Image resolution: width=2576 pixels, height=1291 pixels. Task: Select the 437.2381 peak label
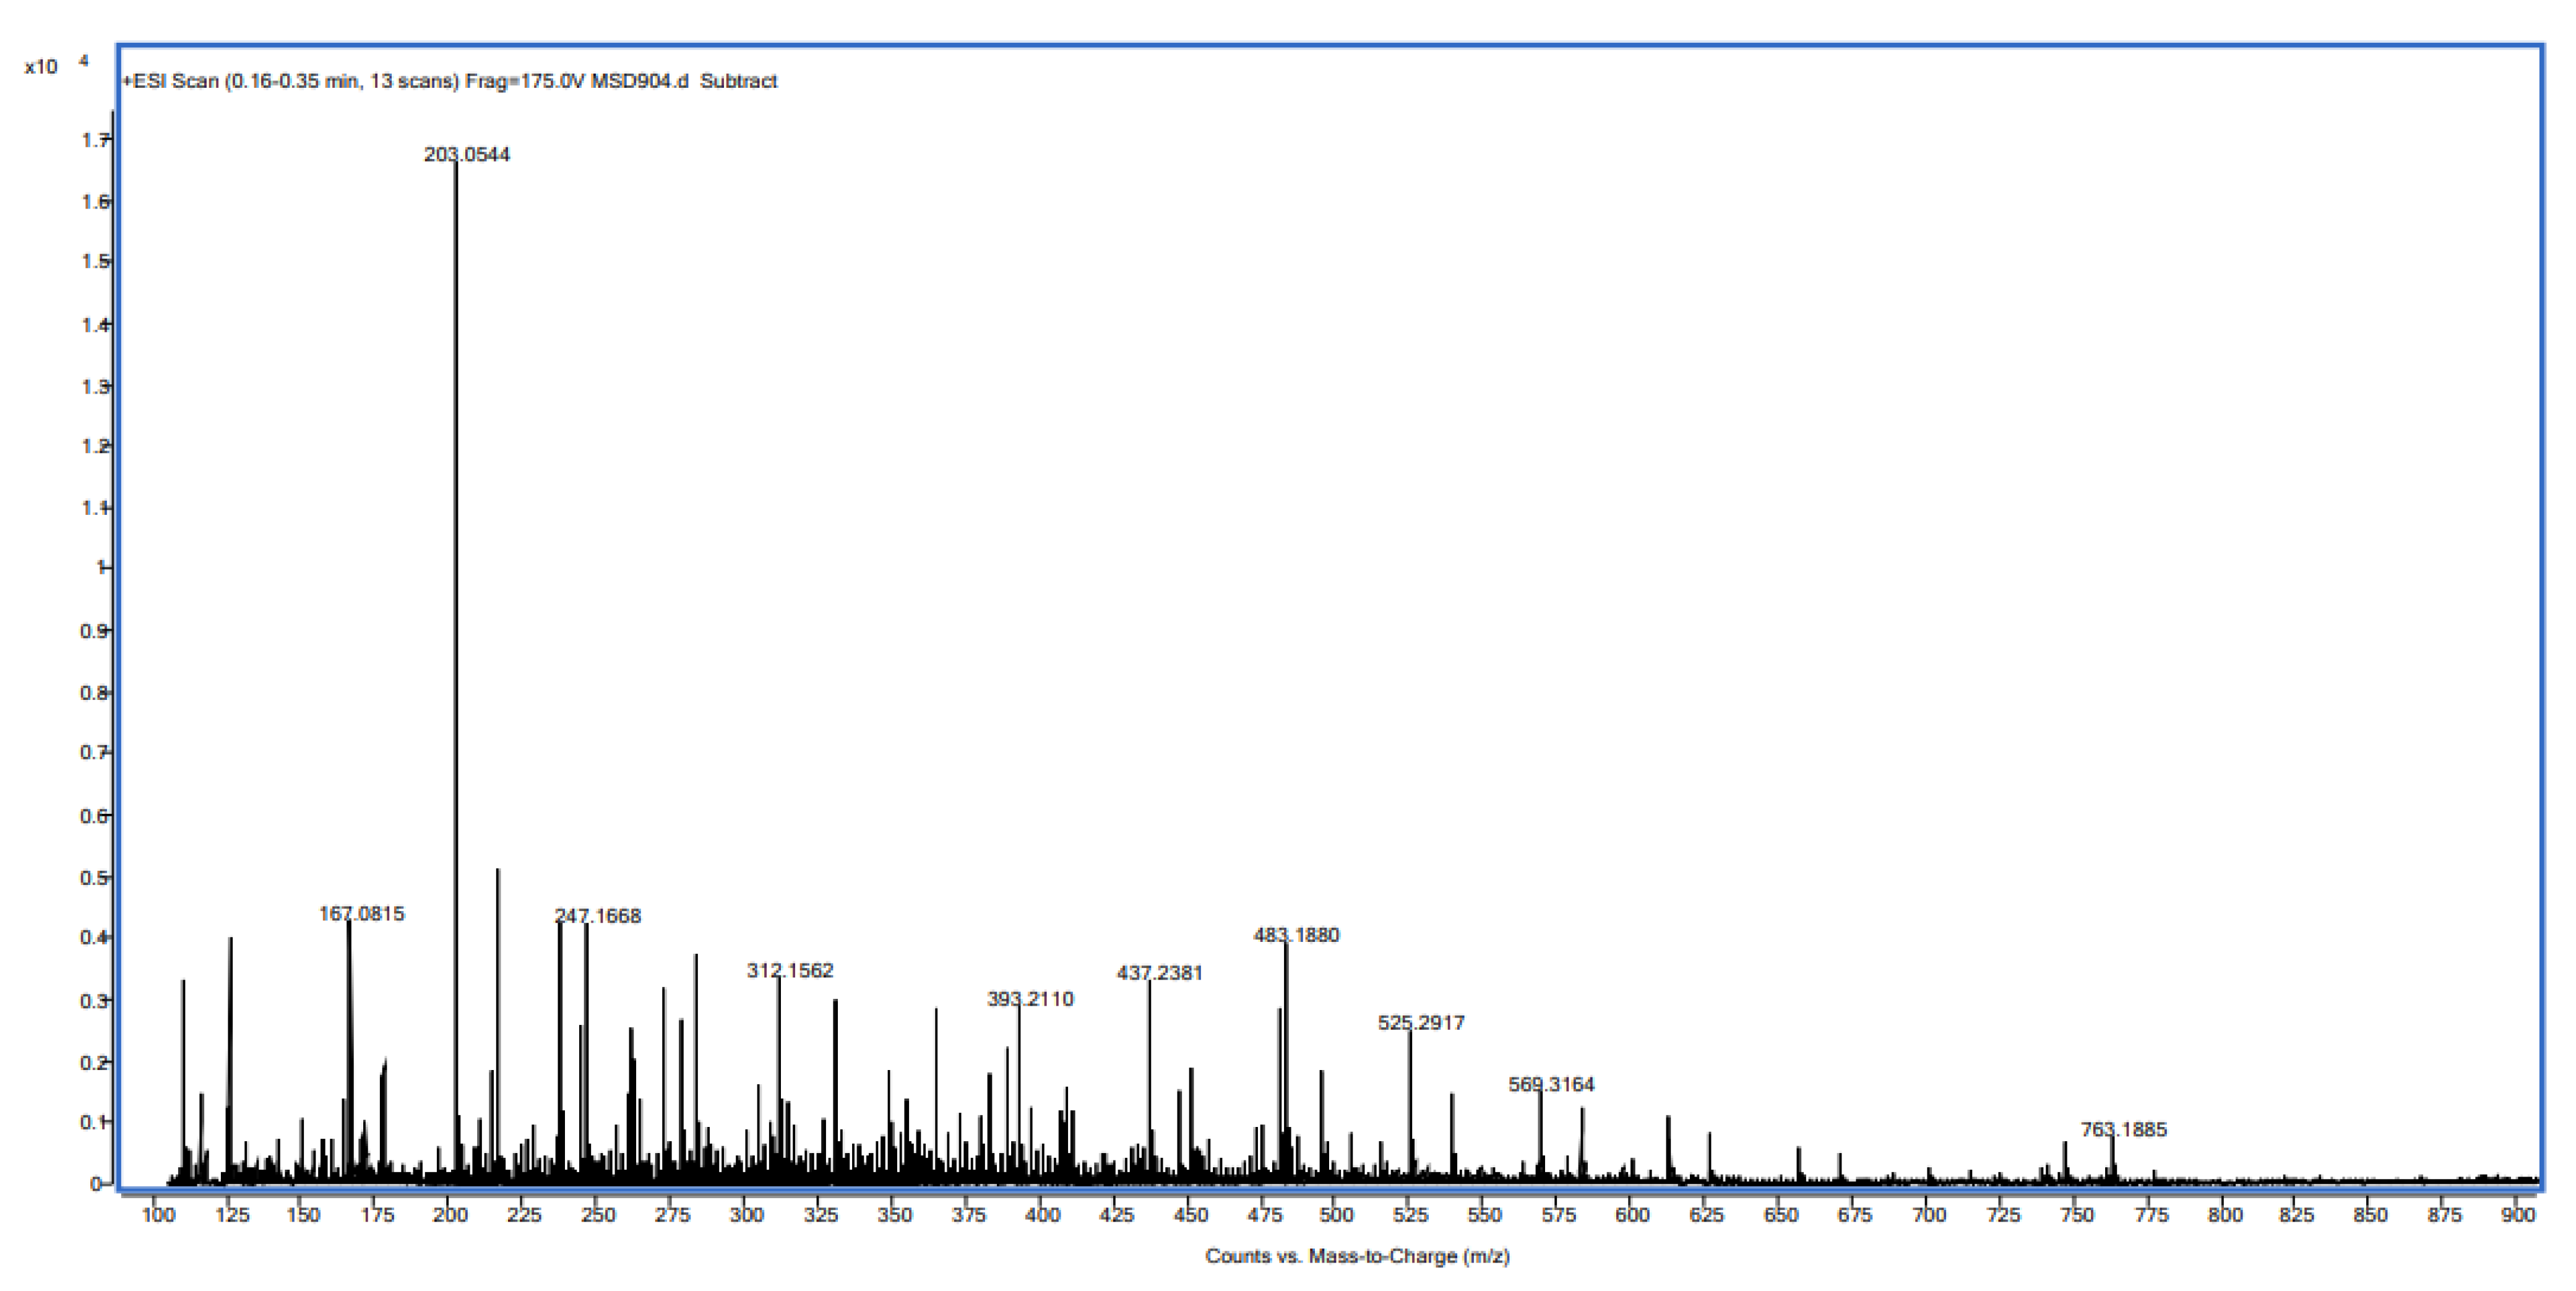tap(1160, 972)
